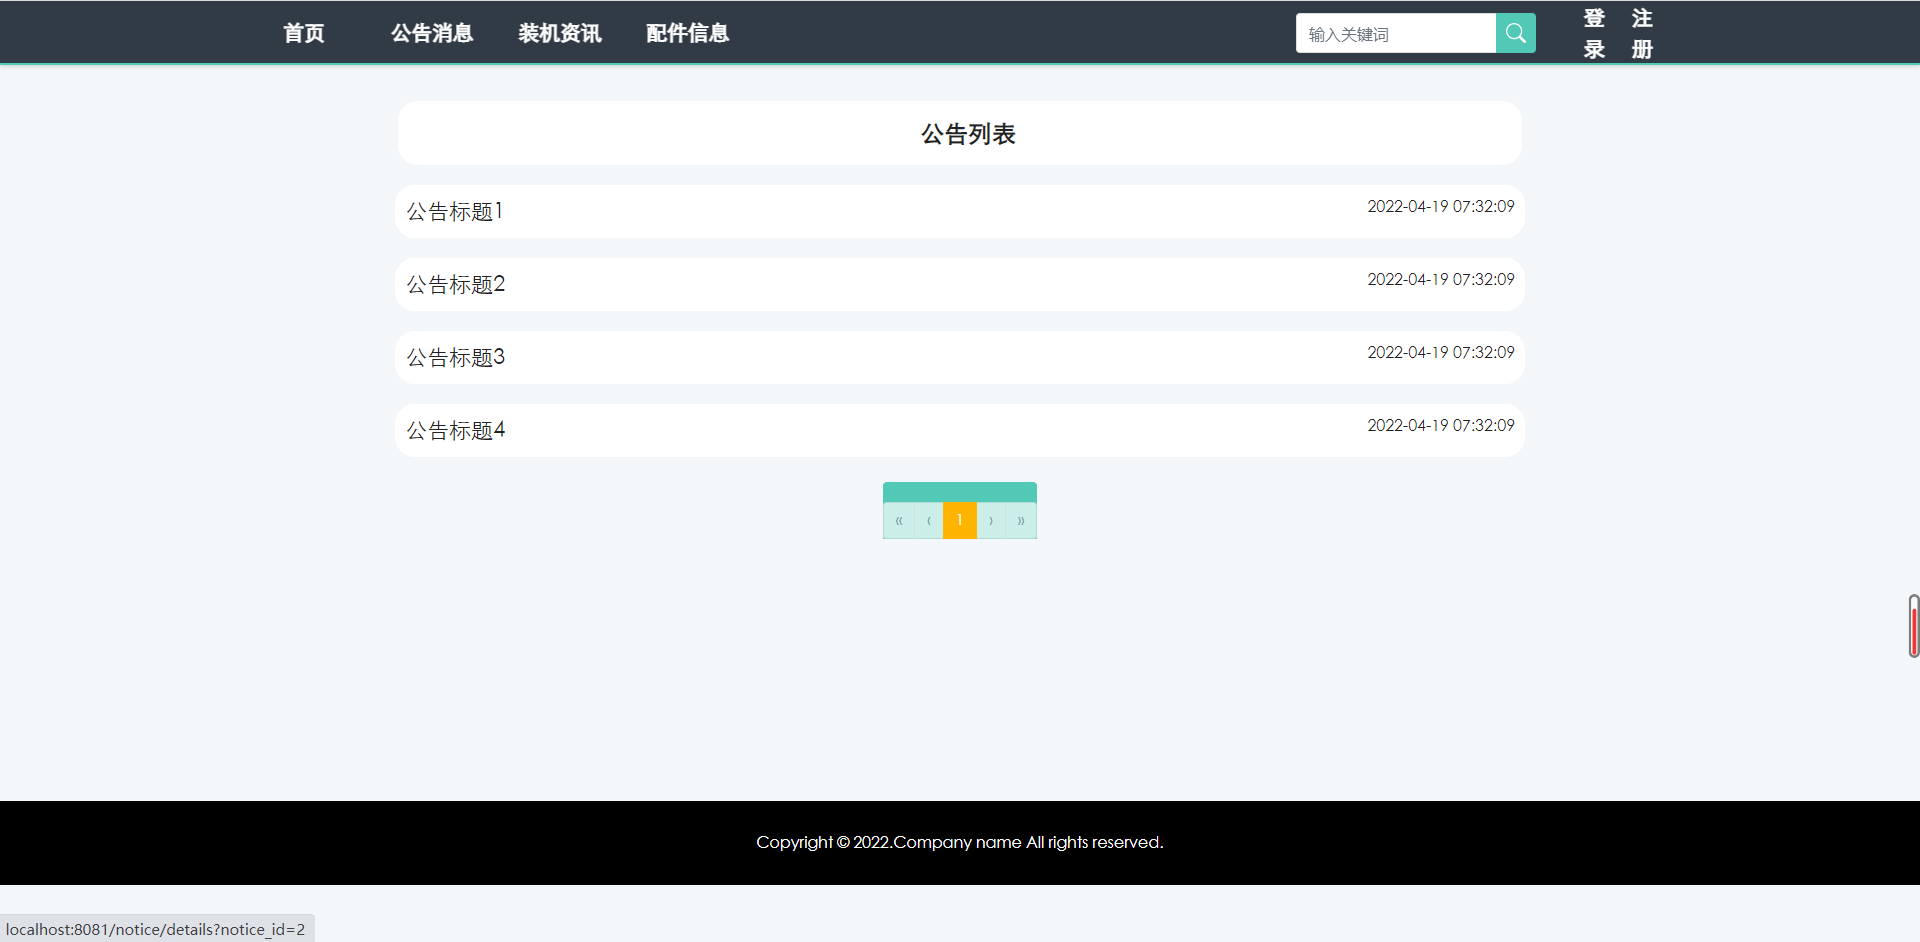Click the next-page › pagination arrow
Image resolution: width=1920 pixels, height=942 pixels.
[x=990, y=520]
